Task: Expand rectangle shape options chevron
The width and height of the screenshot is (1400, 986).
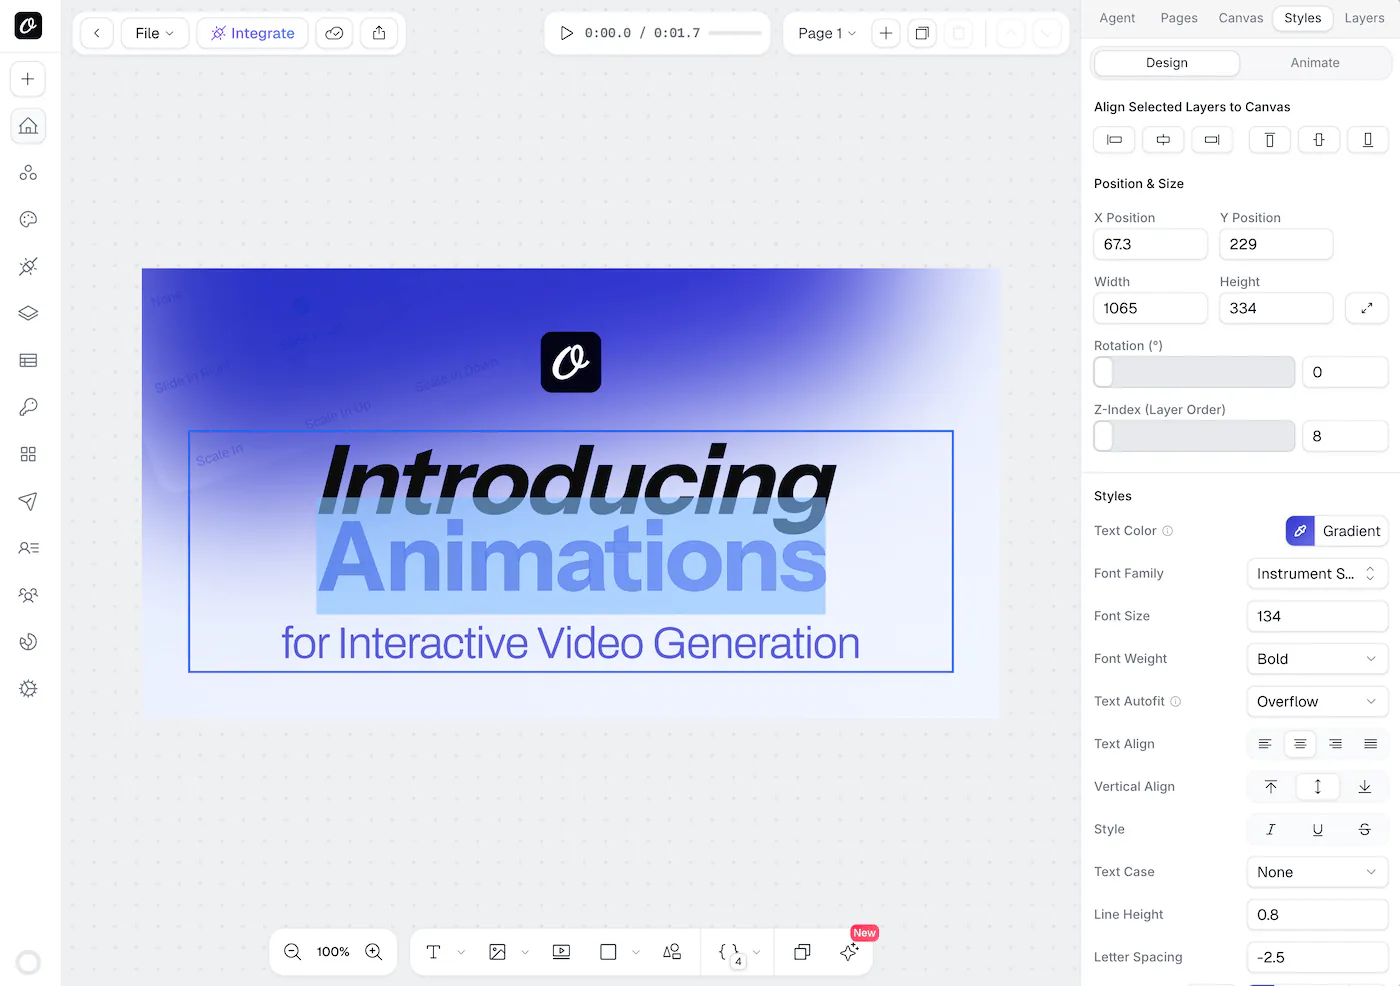Action: coord(636,952)
